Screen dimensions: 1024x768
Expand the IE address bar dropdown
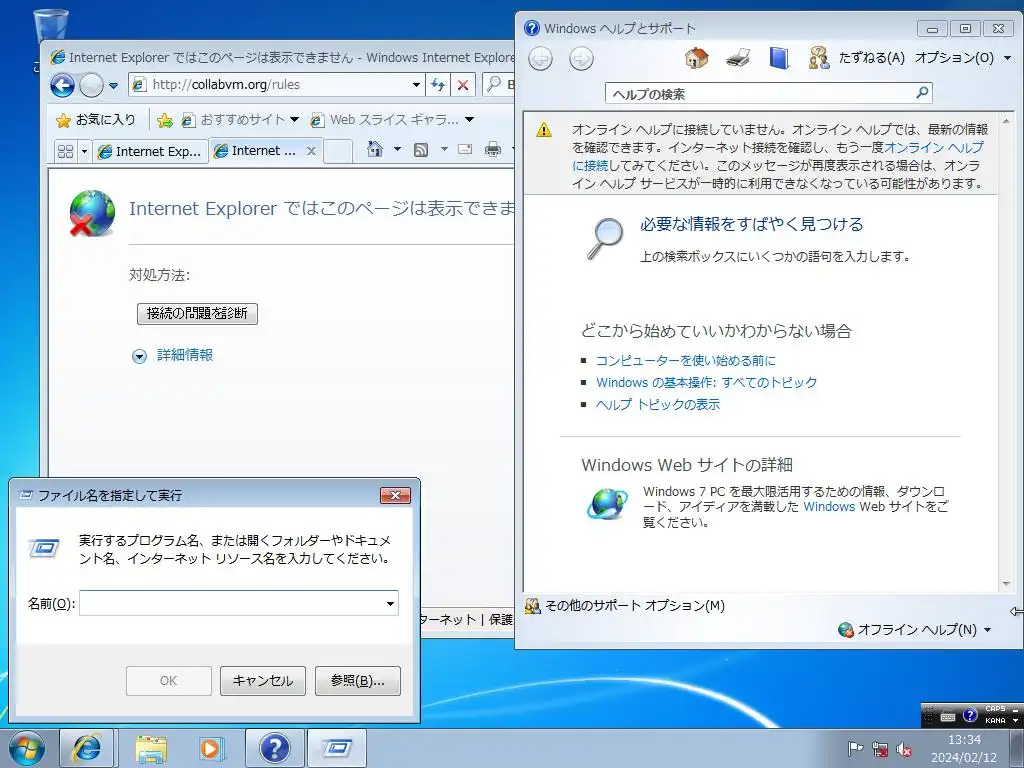tap(416, 85)
